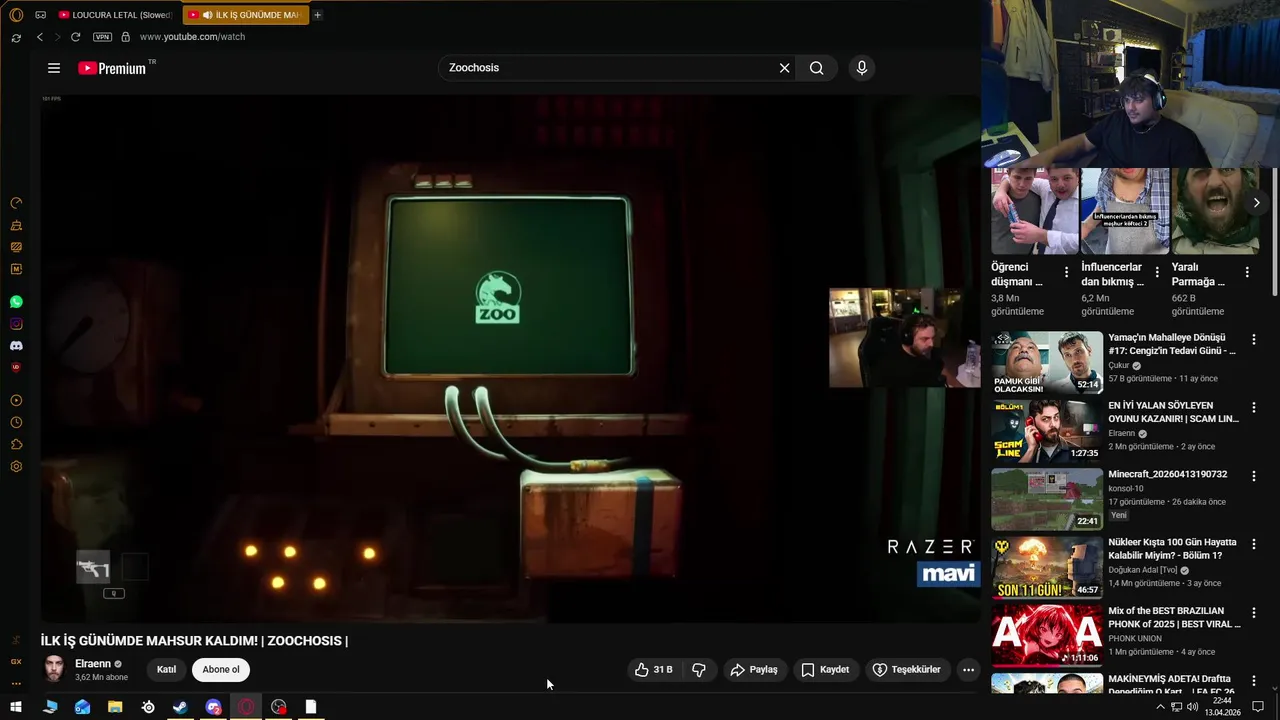Subscribe with the Abone ol button
Screen dimensions: 1280x720
(x=221, y=670)
